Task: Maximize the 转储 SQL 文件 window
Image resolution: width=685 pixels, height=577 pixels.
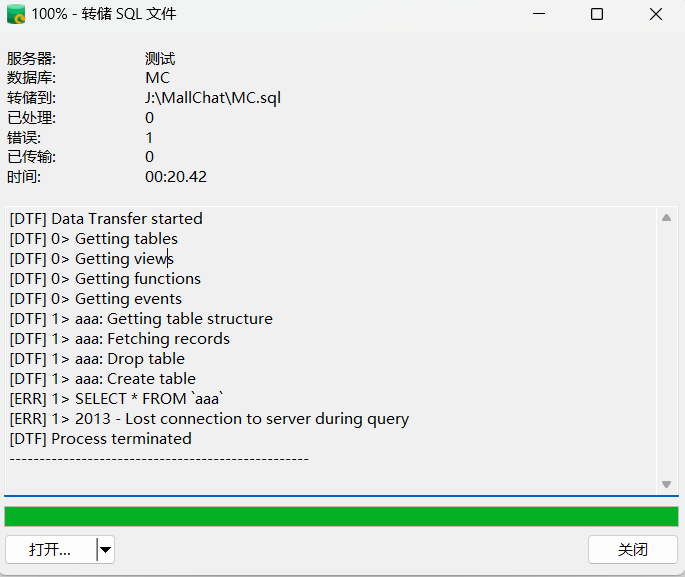Action: point(597,14)
